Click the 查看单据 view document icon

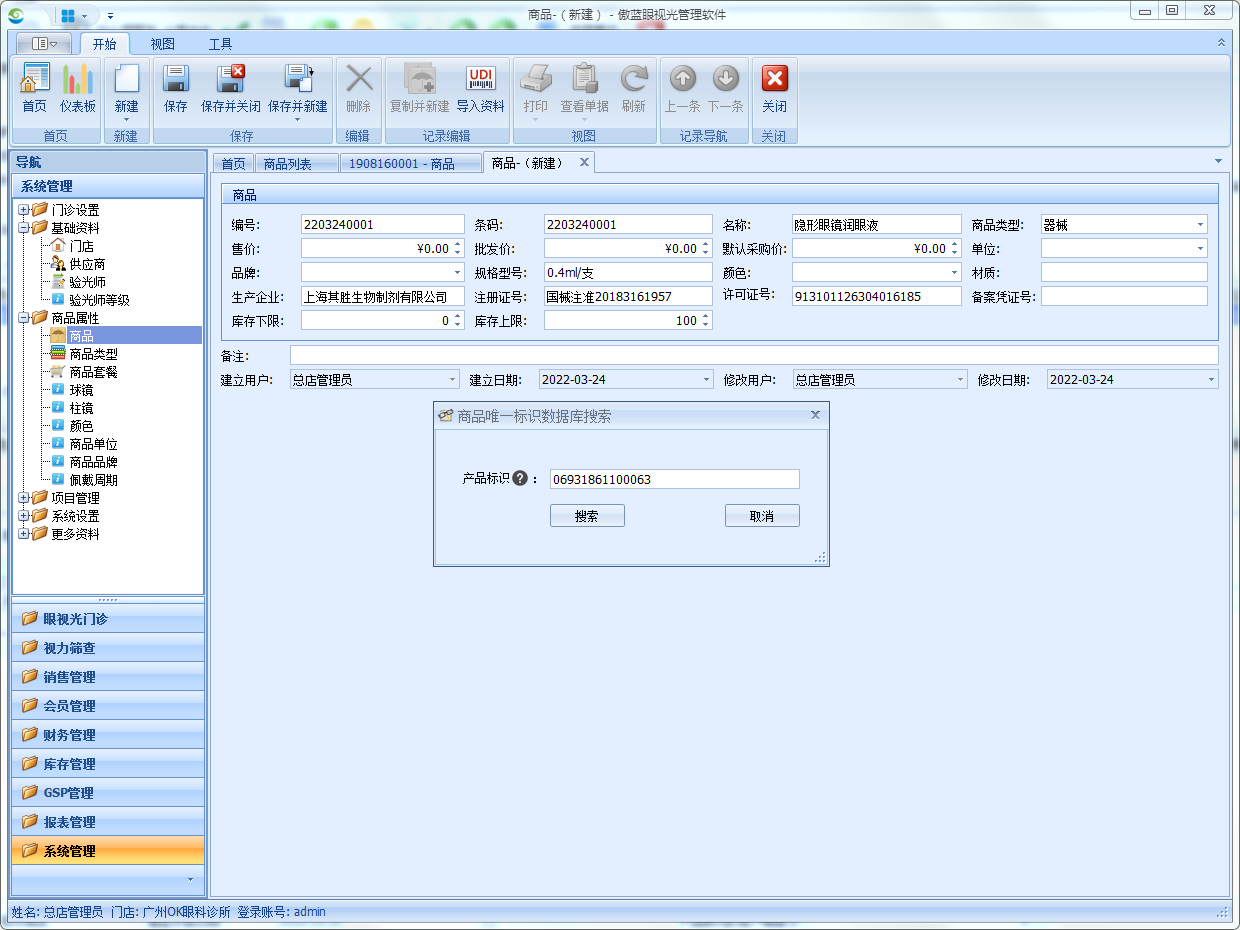(x=584, y=79)
